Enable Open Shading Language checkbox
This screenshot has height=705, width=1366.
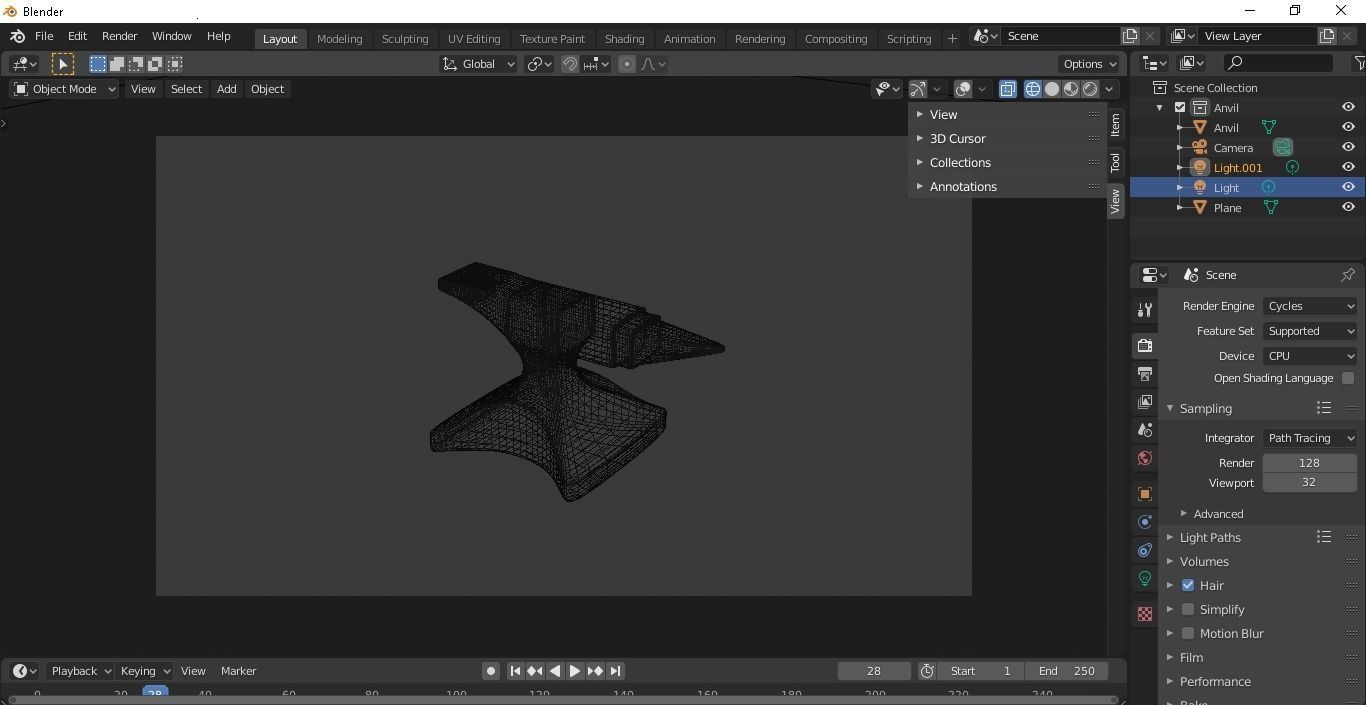1348,378
